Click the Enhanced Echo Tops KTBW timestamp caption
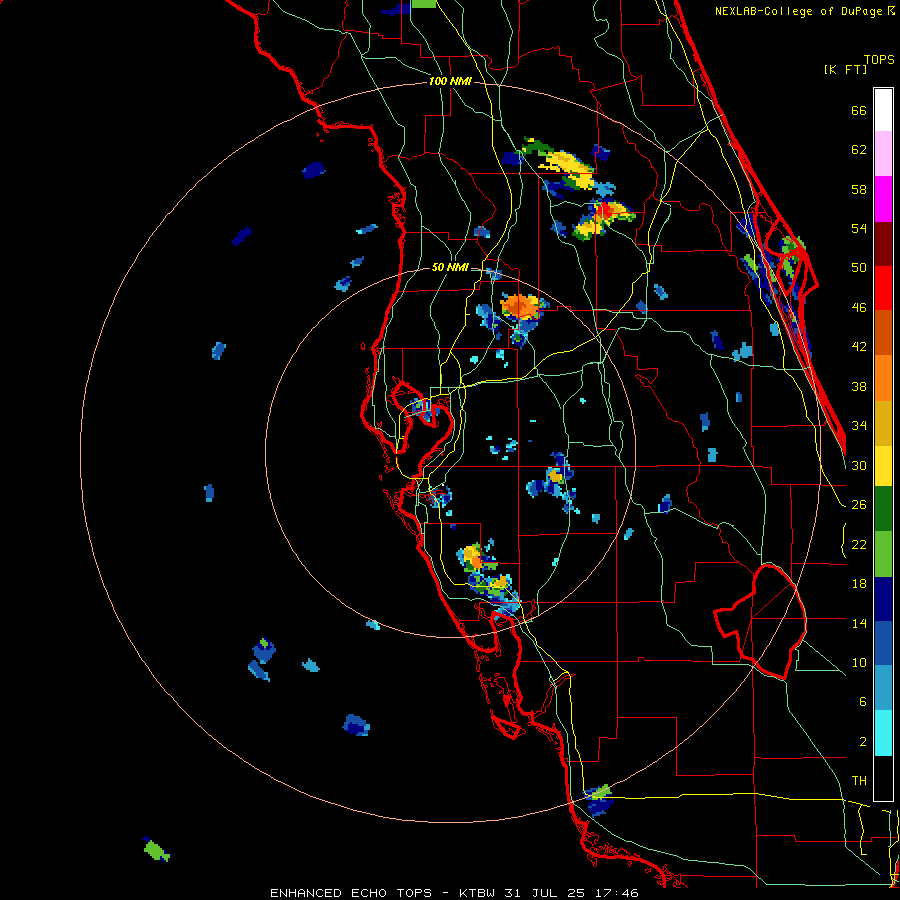Screen dimensions: 900x900 click(x=454, y=893)
